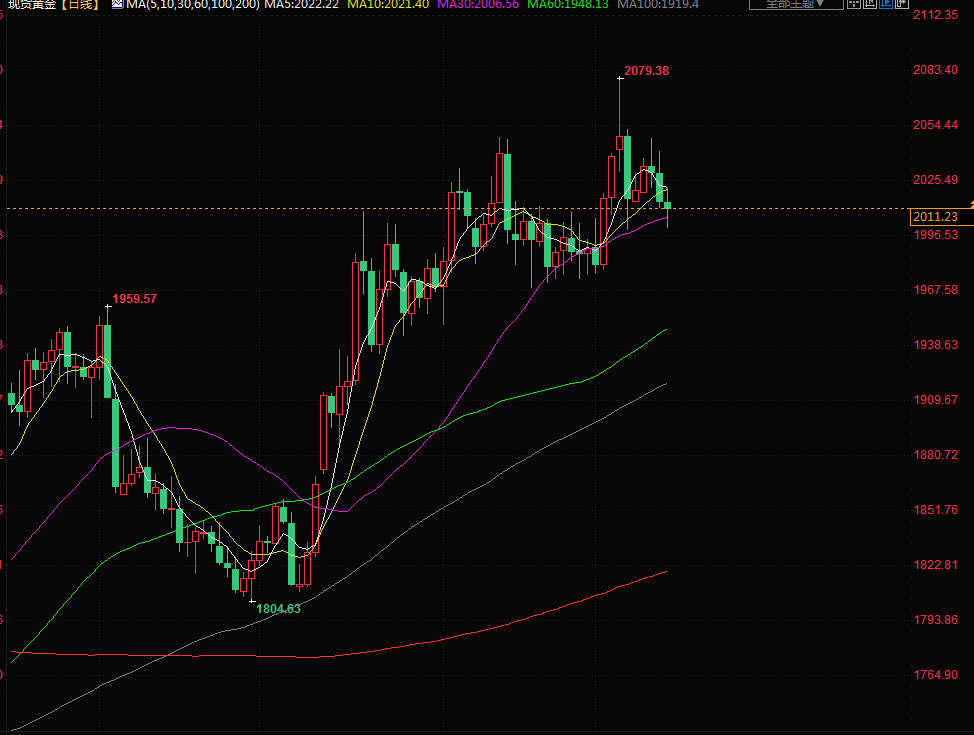The height and width of the screenshot is (735, 974).
Task: Click the 1996.53 price axis label
Action: click(x=935, y=235)
